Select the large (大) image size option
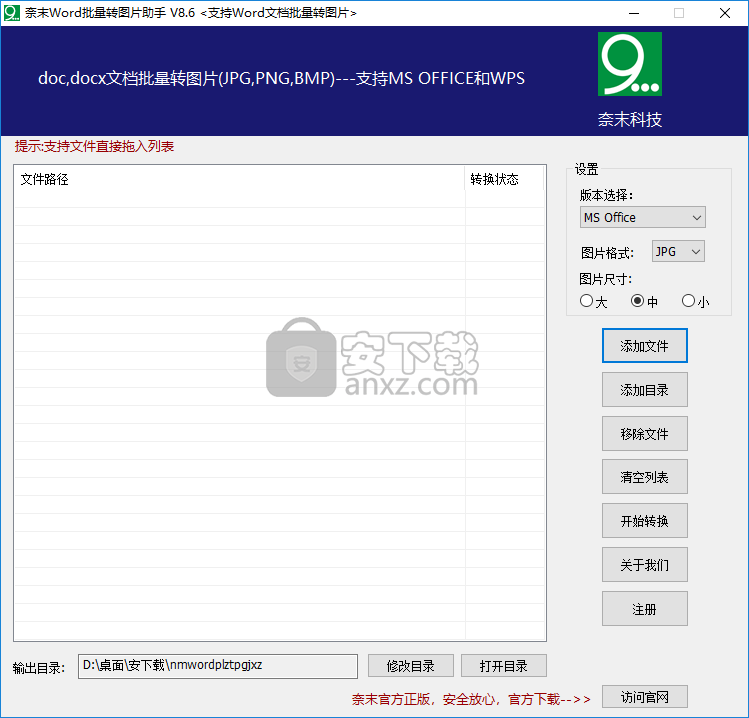This screenshot has width=749, height=718. pyautogui.click(x=593, y=301)
